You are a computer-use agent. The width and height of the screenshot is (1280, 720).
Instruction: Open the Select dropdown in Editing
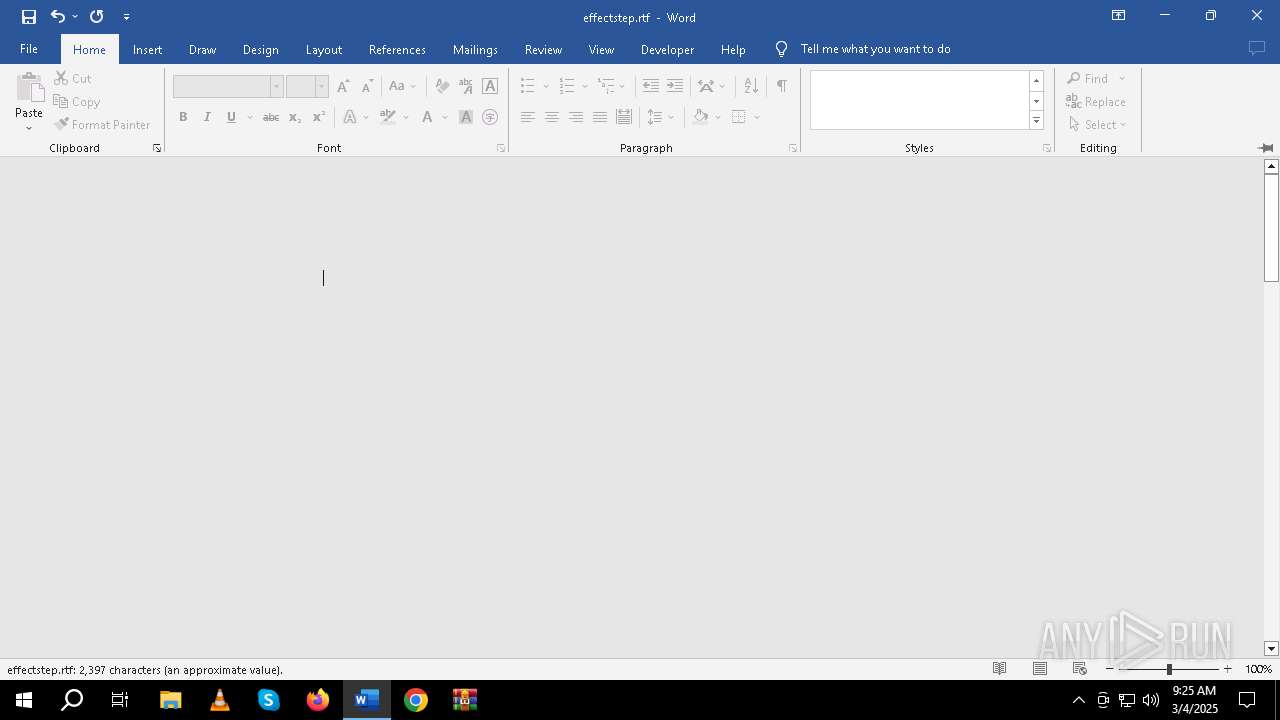tap(1098, 124)
